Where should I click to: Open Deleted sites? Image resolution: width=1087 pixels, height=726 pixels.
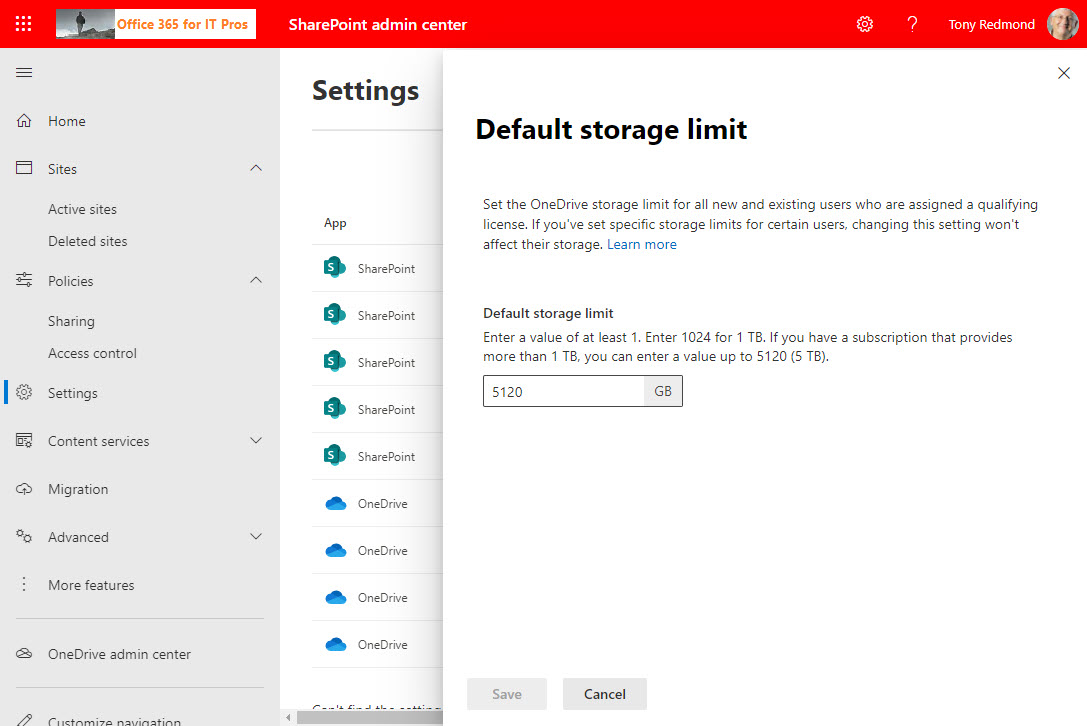[87, 241]
